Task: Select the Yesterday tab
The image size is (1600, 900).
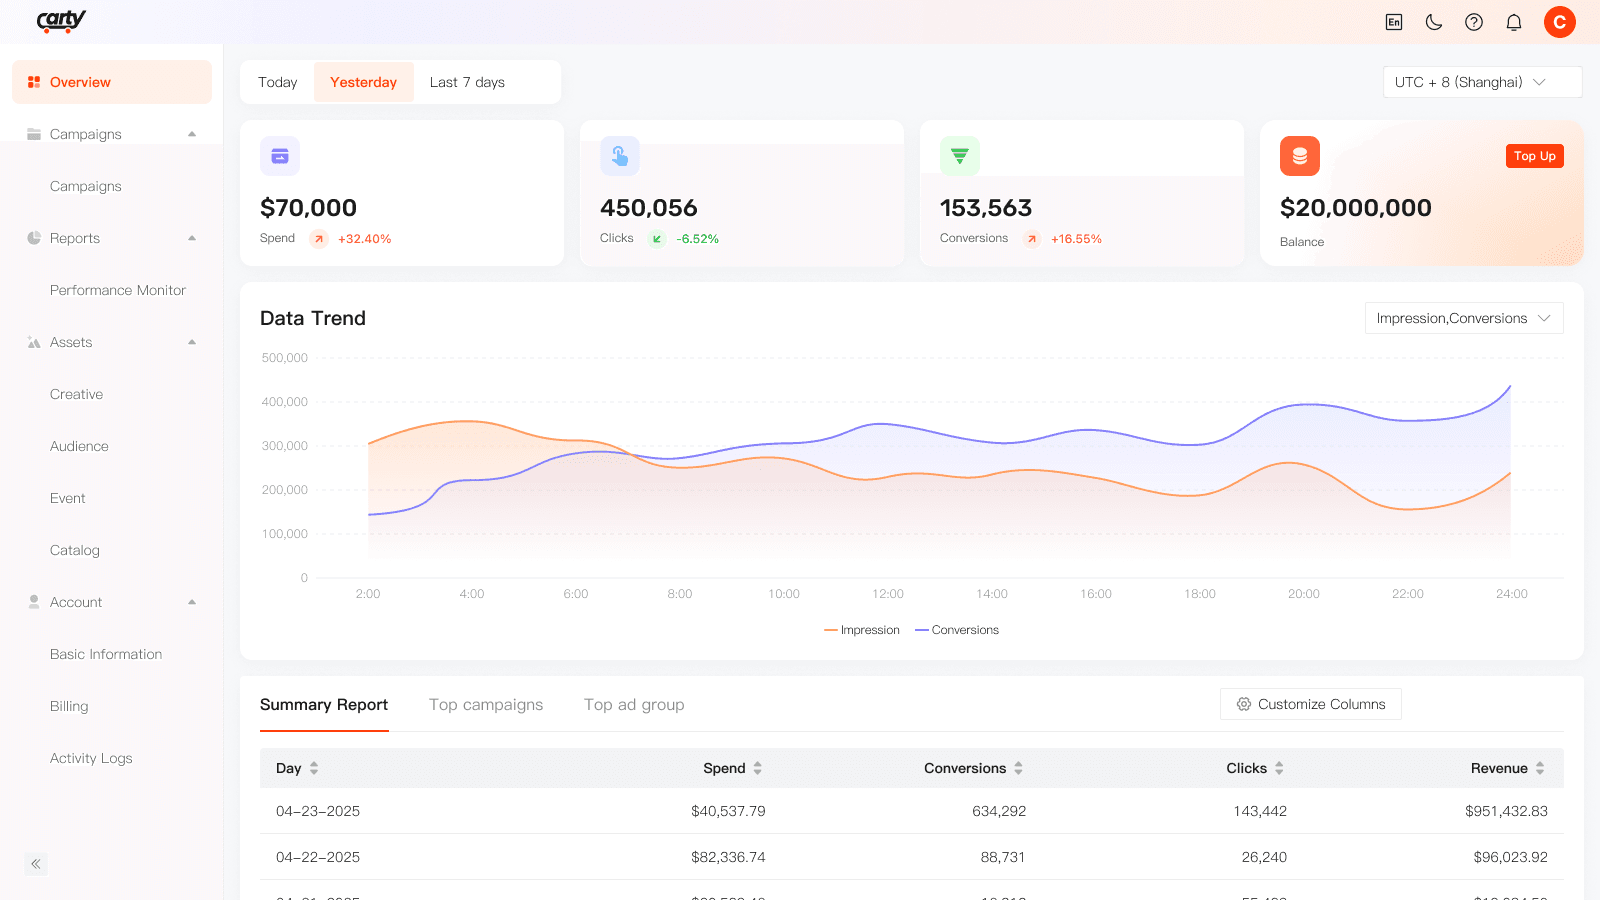Action: (364, 82)
